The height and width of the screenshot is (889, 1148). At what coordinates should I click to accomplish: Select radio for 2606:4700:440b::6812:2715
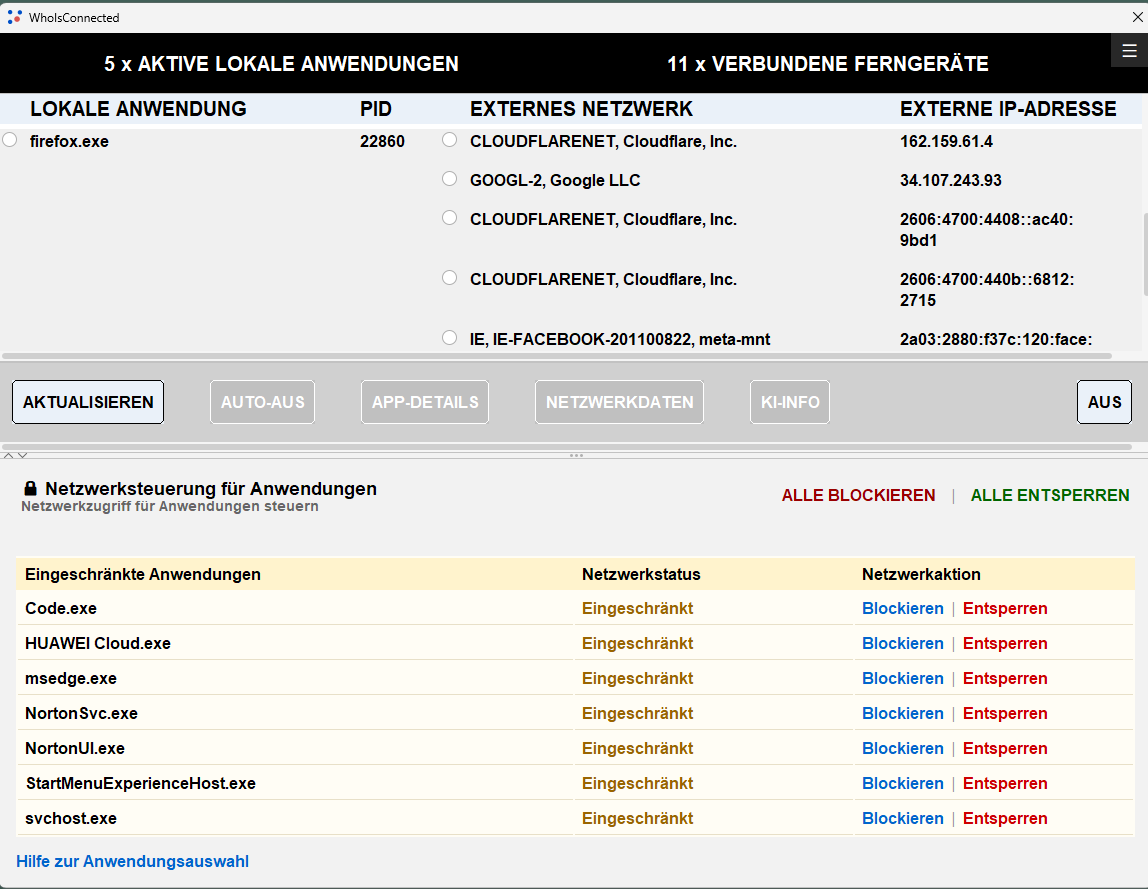[x=450, y=278]
